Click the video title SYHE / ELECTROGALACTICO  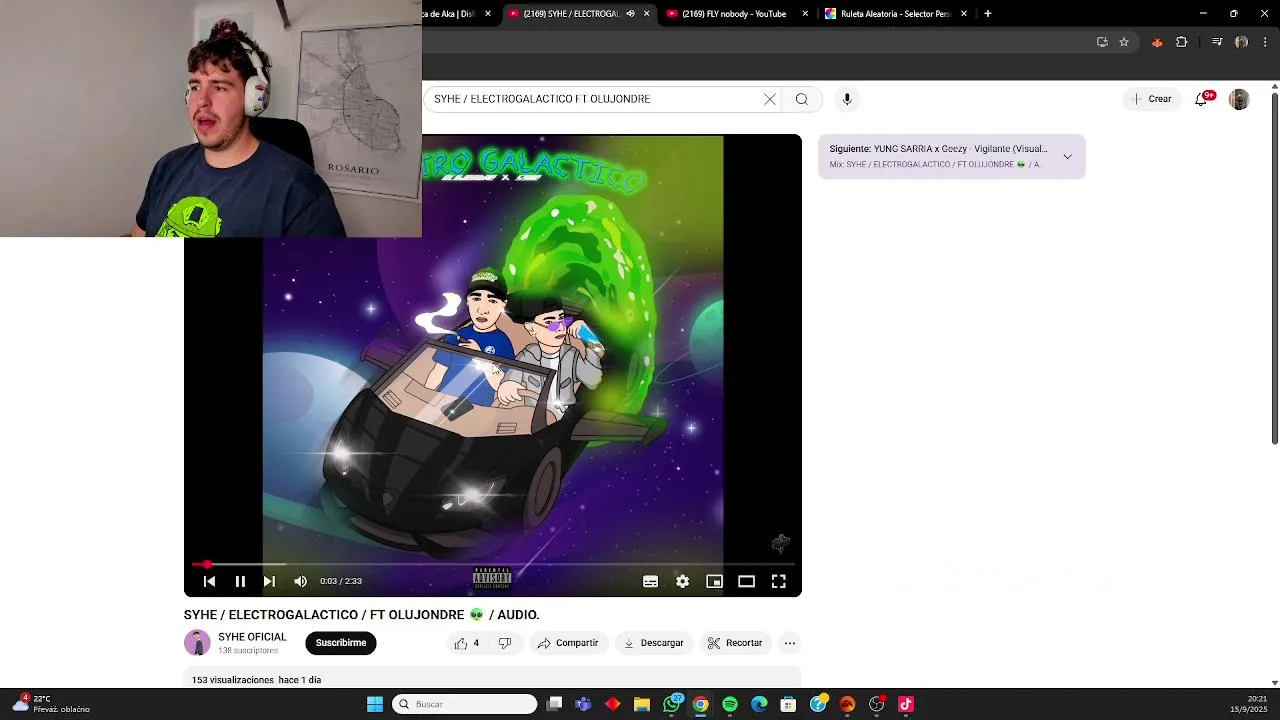tap(361, 615)
